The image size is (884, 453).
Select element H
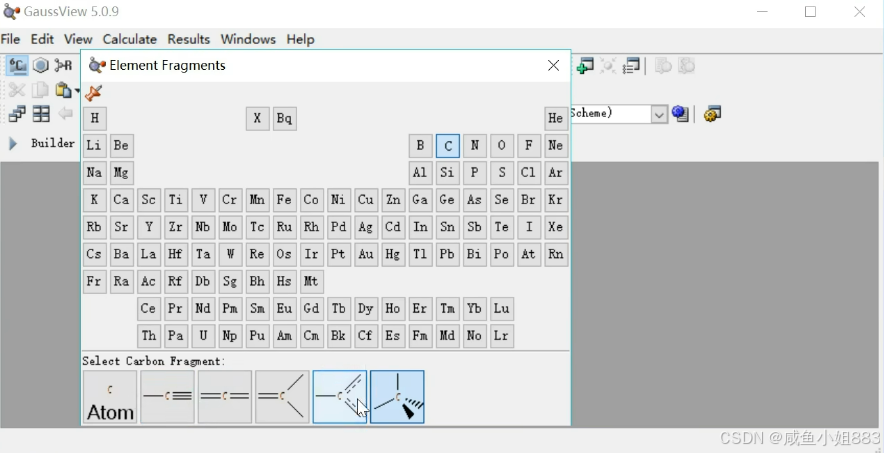click(x=95, y=118)
